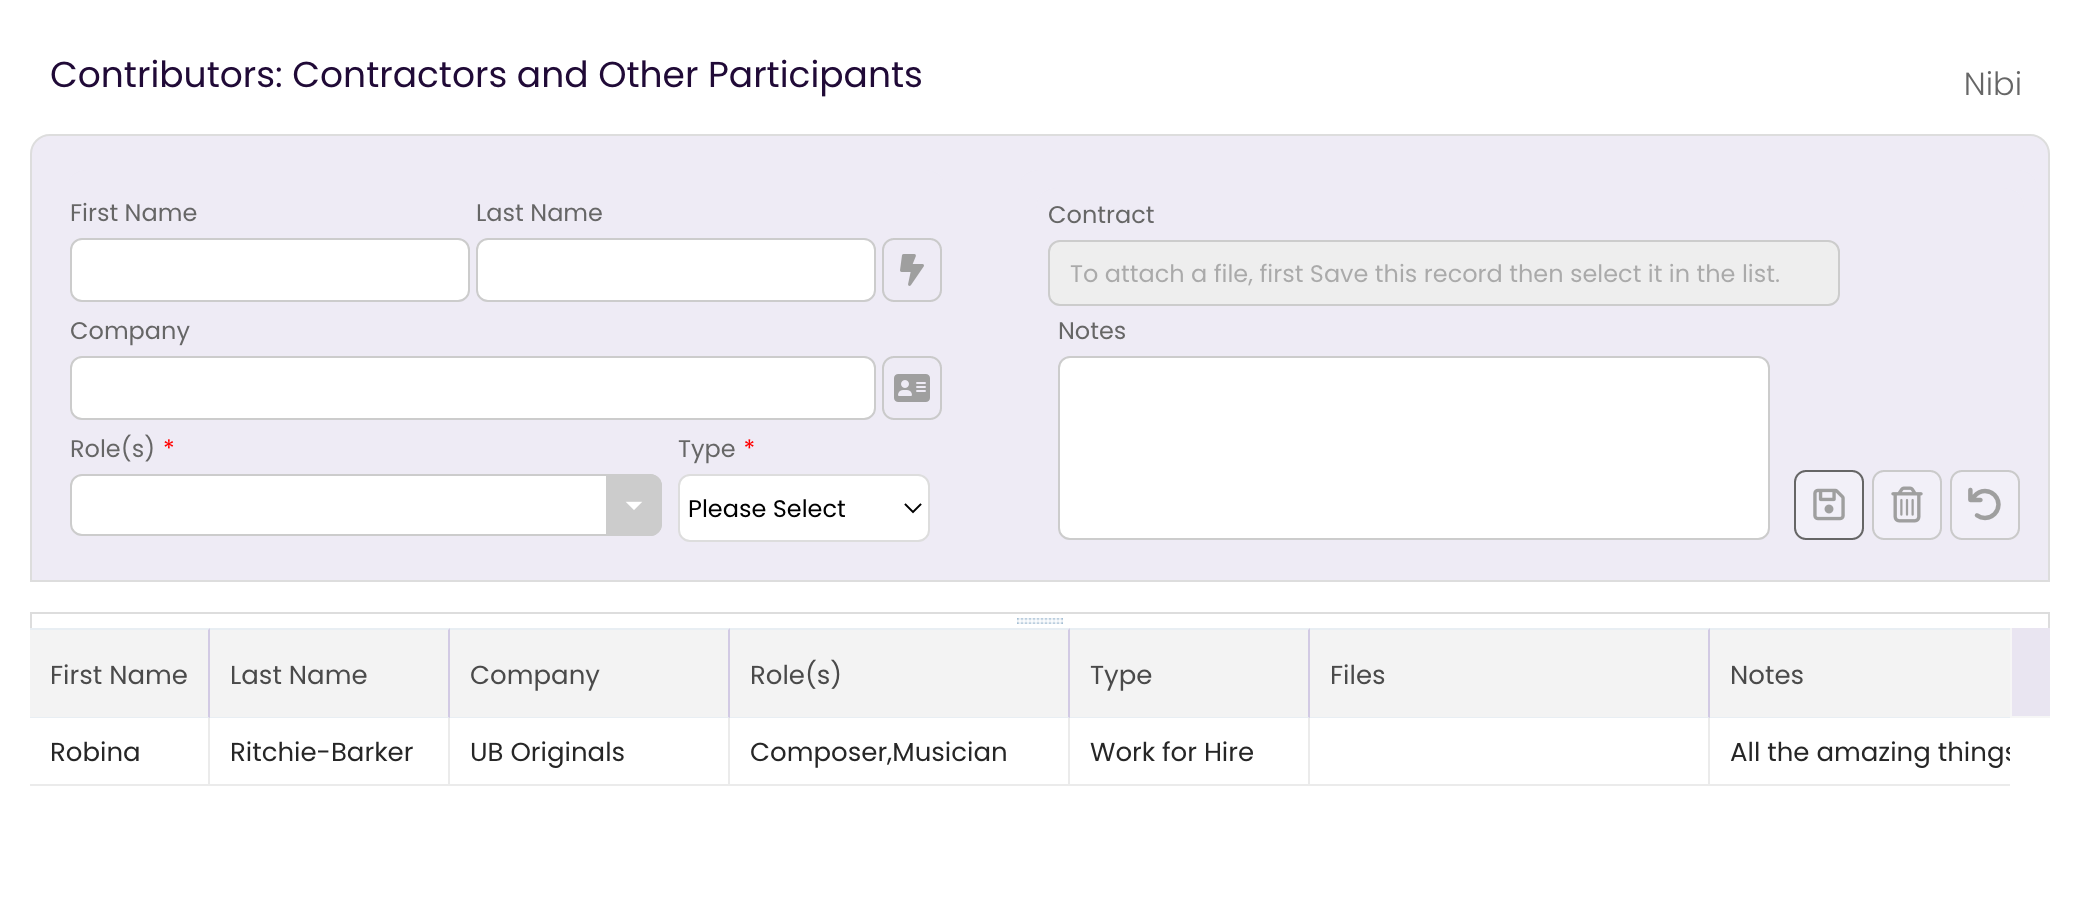Sort by the Type column header
Image resolution: width=2100 pixels, height=916 pixels.
(1189, 674)
